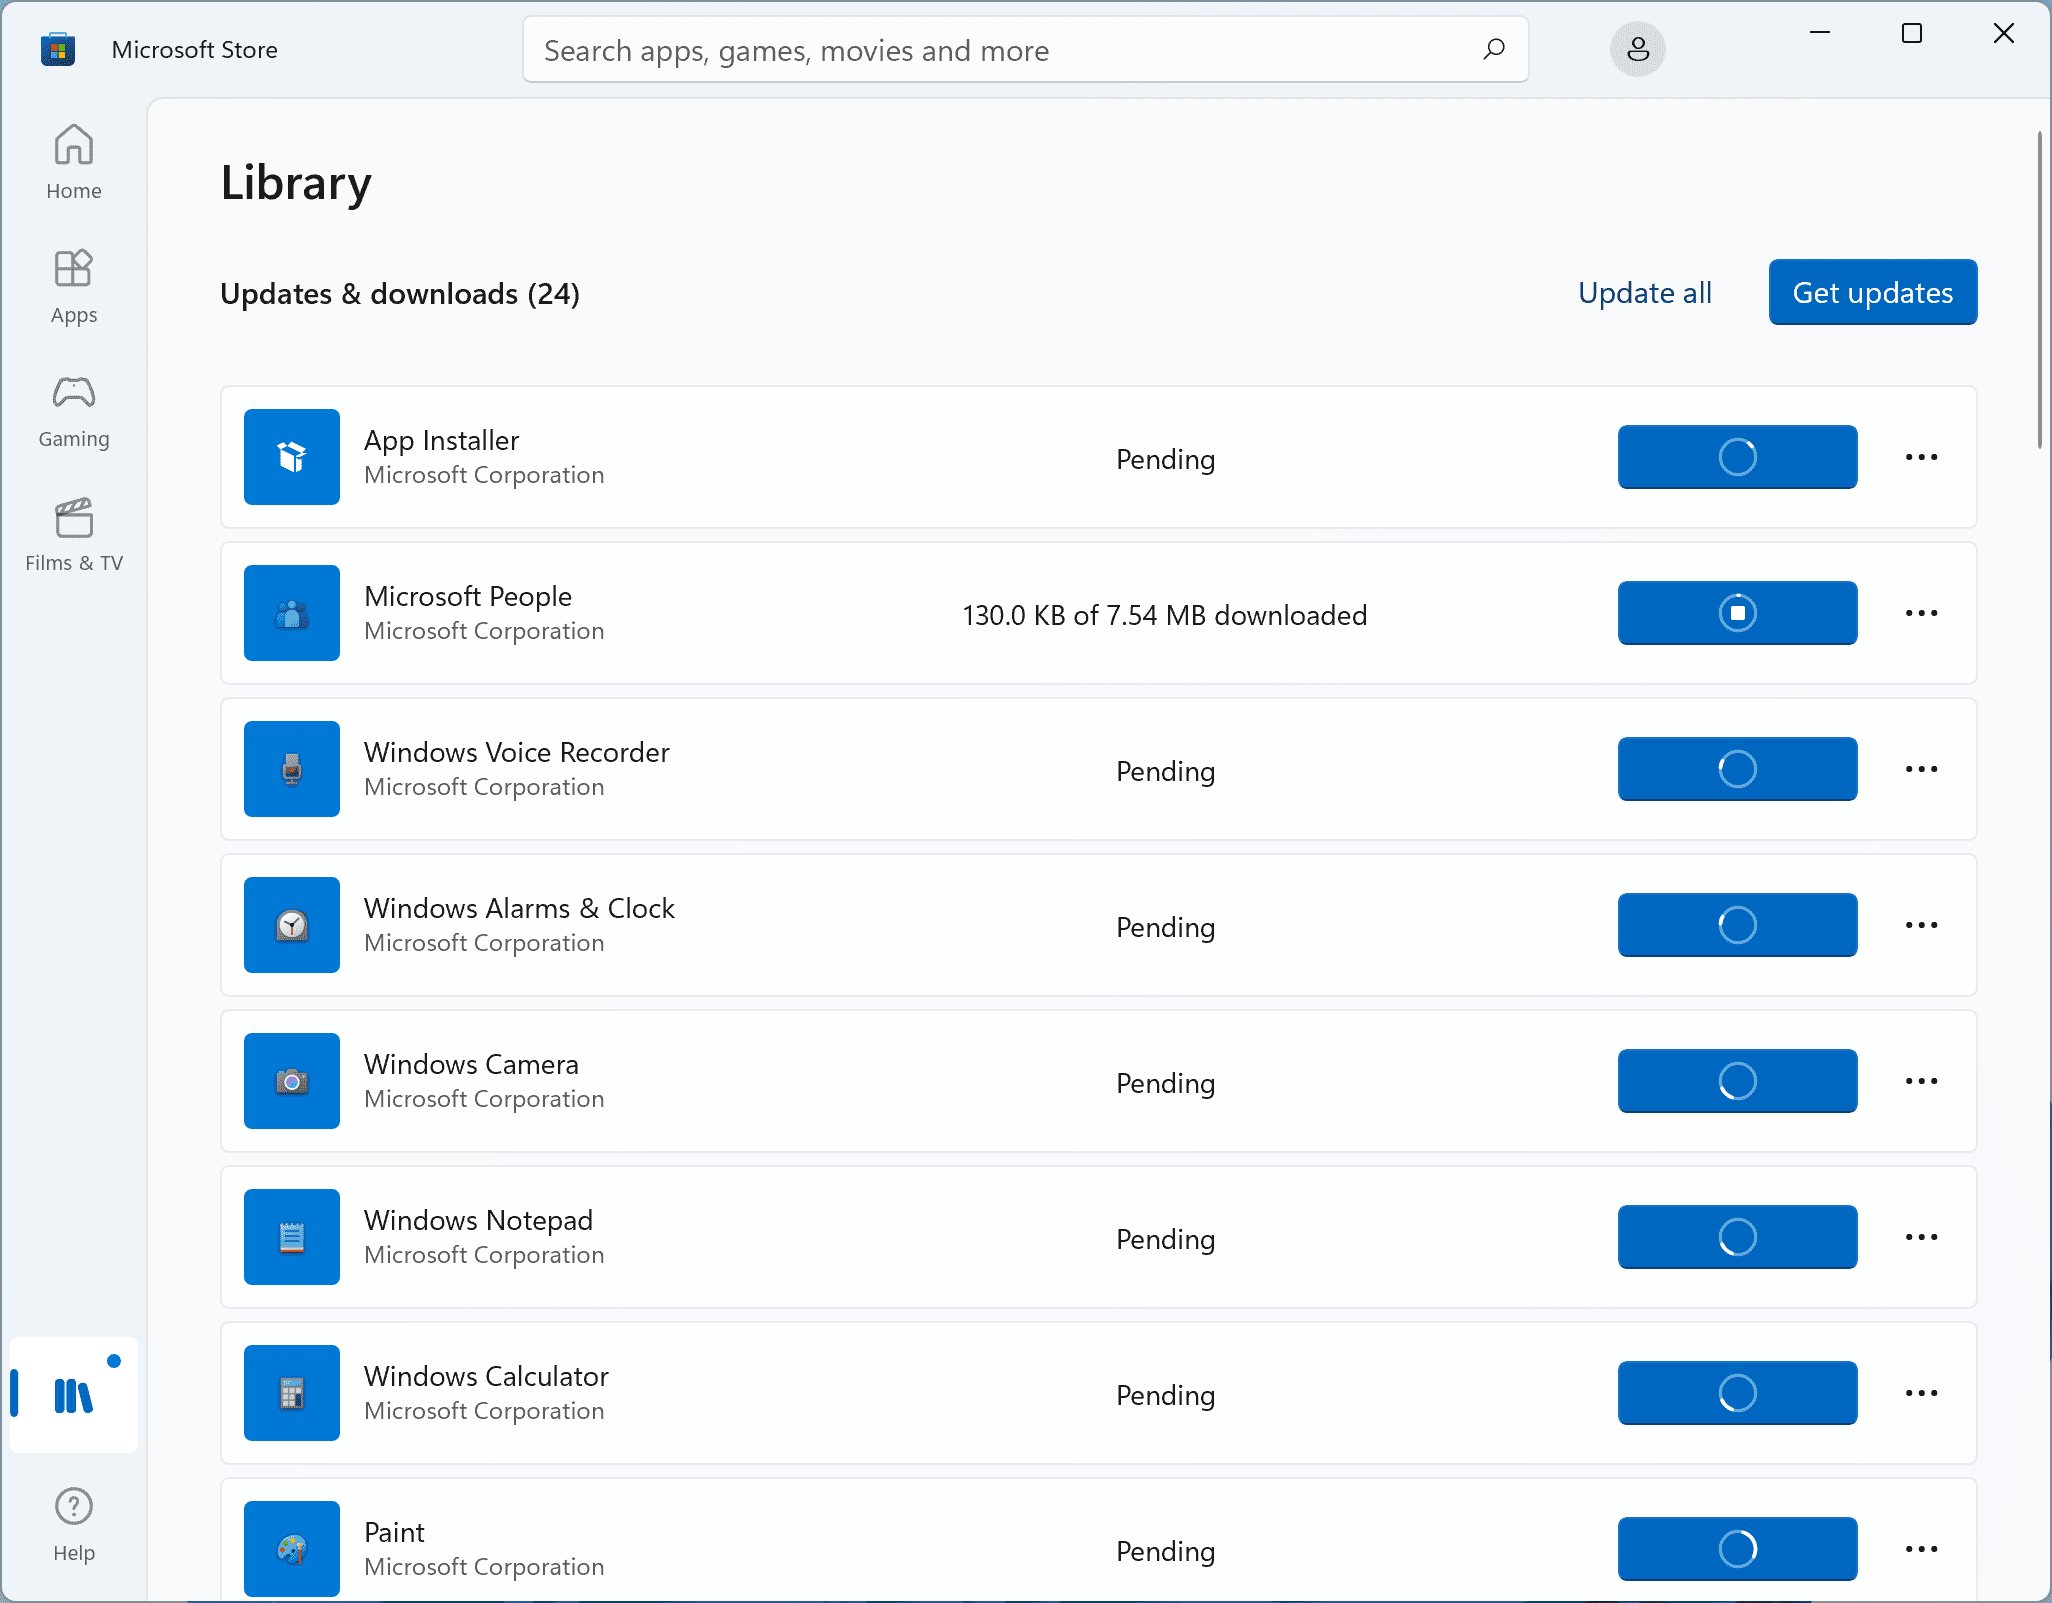The image size is (2052, 1603).
Task: Click pending spinner button for Windows Notepad
Action: tap(1738, 1237)
